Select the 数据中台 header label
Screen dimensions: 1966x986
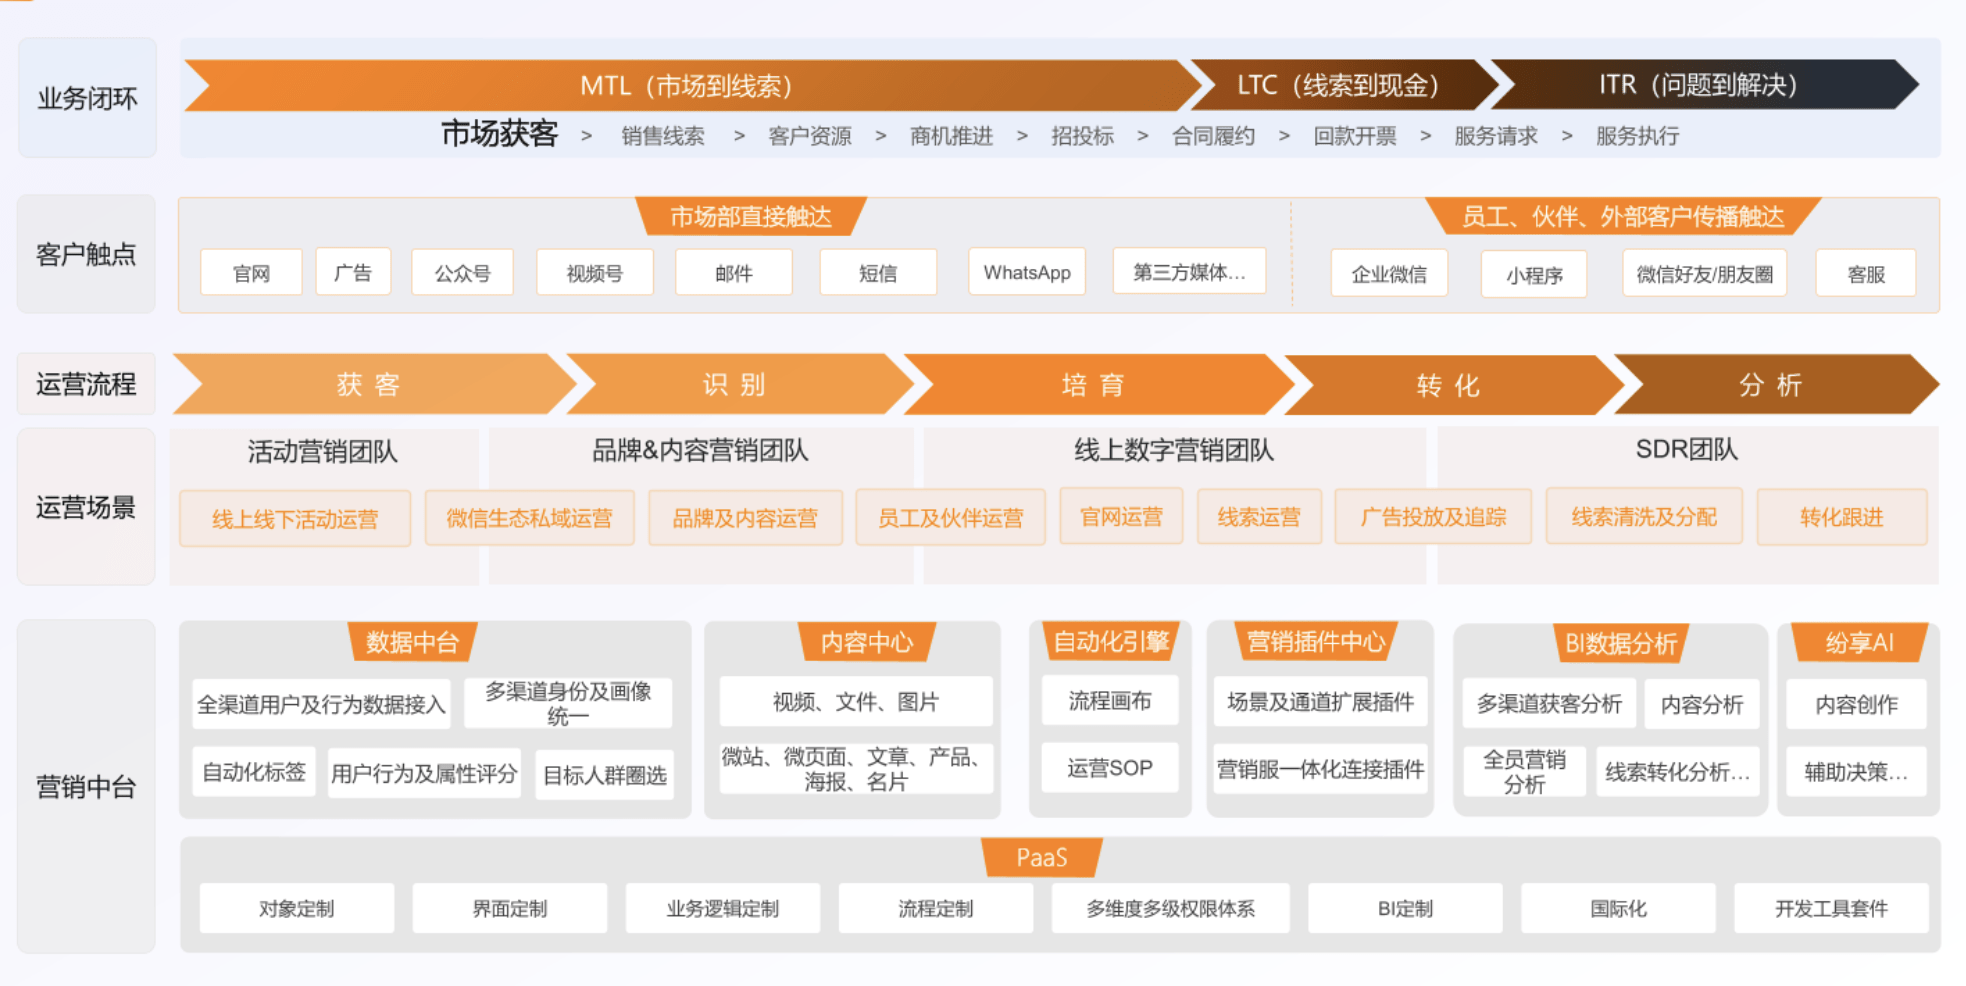[412, 642]
